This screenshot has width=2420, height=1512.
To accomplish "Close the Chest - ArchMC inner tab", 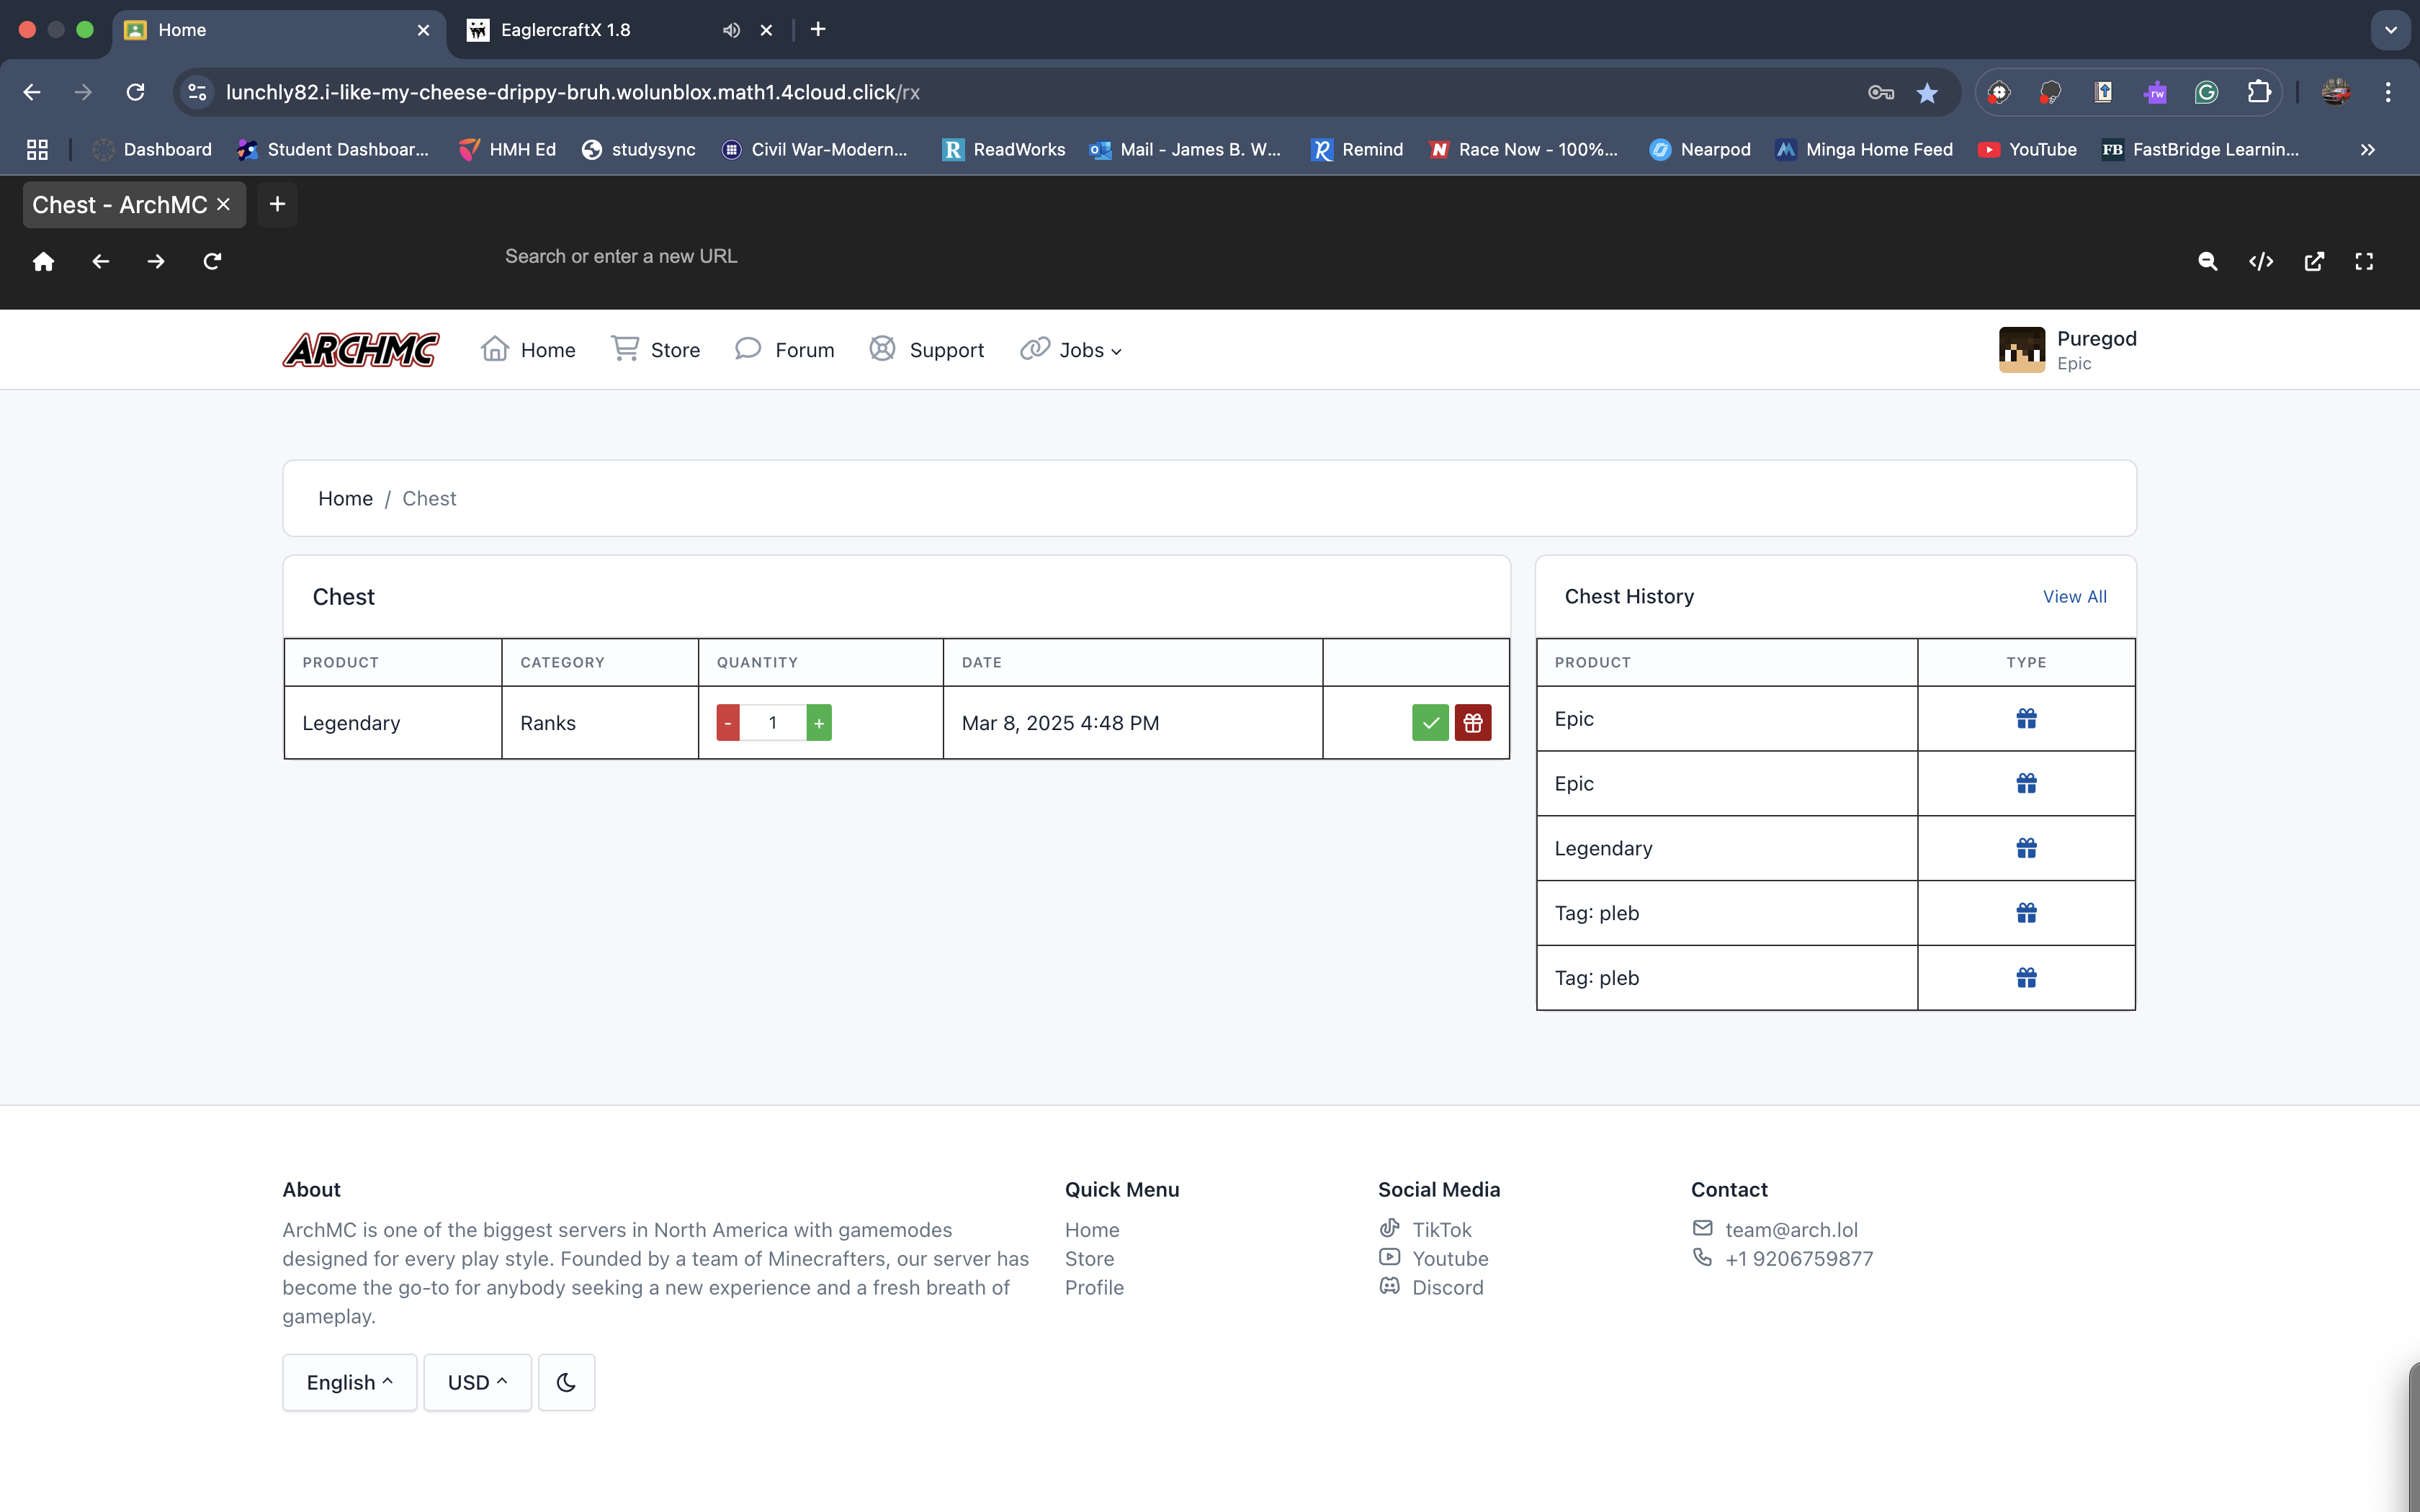I will click(224, 204).
